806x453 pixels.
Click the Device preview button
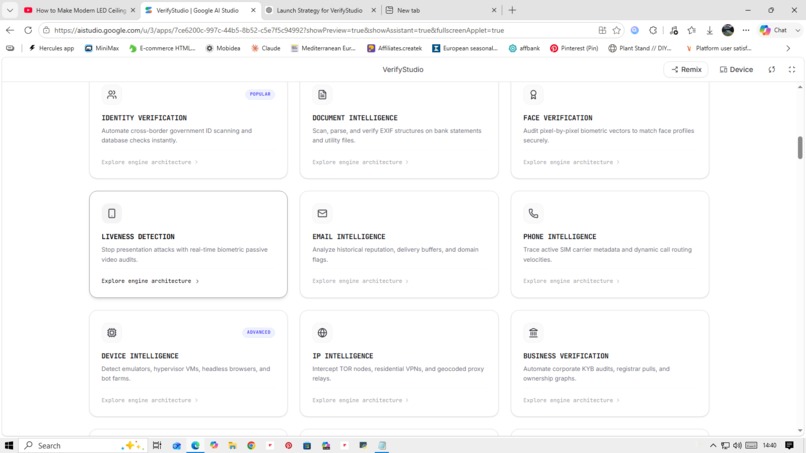(736, 69)
